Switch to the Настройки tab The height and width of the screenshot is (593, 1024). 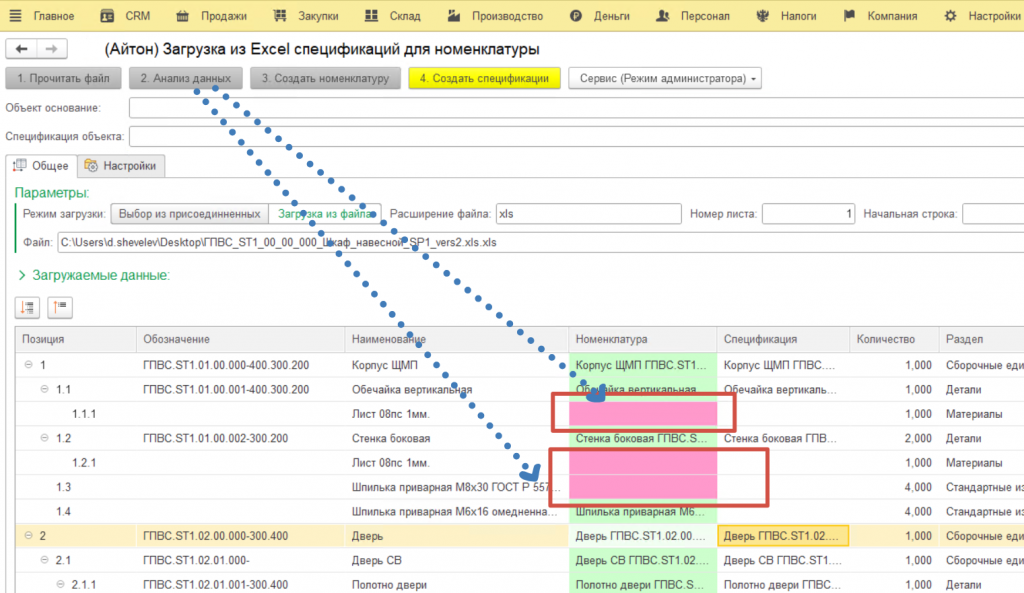pyautogui.click(x=121, y=166)
